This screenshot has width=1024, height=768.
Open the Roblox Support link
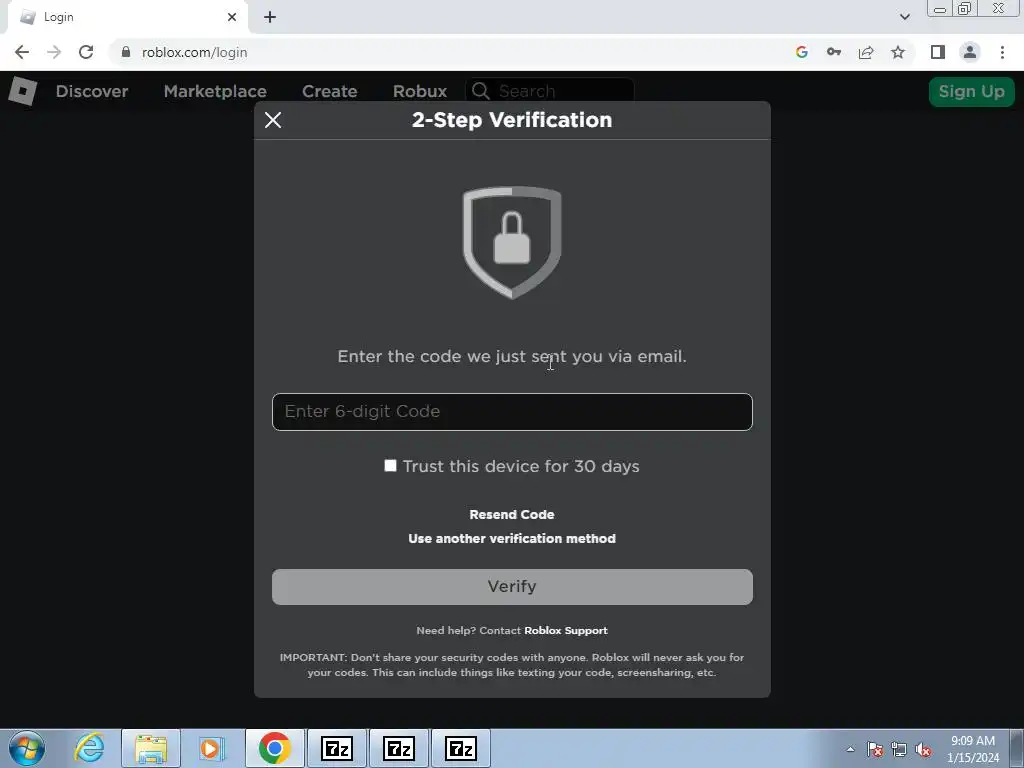point(566,631)
